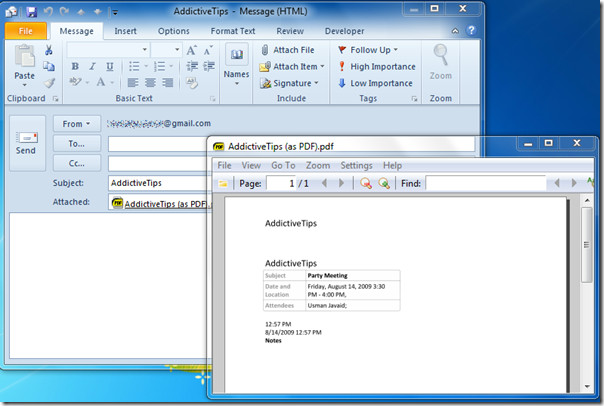604x406 pixels.
Task: Open the Settings menu in the PDF viewer
Action: 356,165
